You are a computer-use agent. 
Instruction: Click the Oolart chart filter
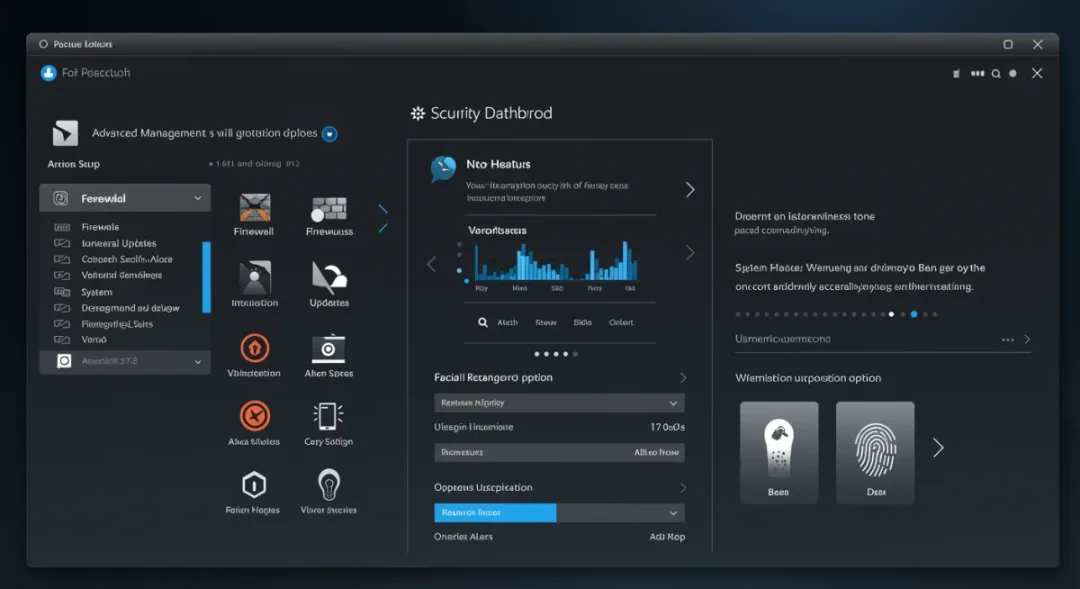(621, 322)
